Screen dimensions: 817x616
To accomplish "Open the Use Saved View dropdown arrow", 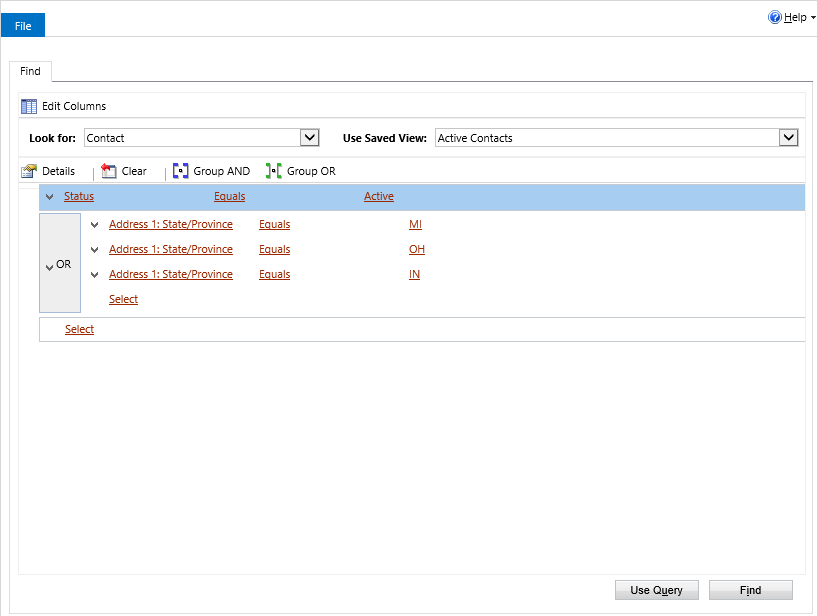I will tap(789, 138).
